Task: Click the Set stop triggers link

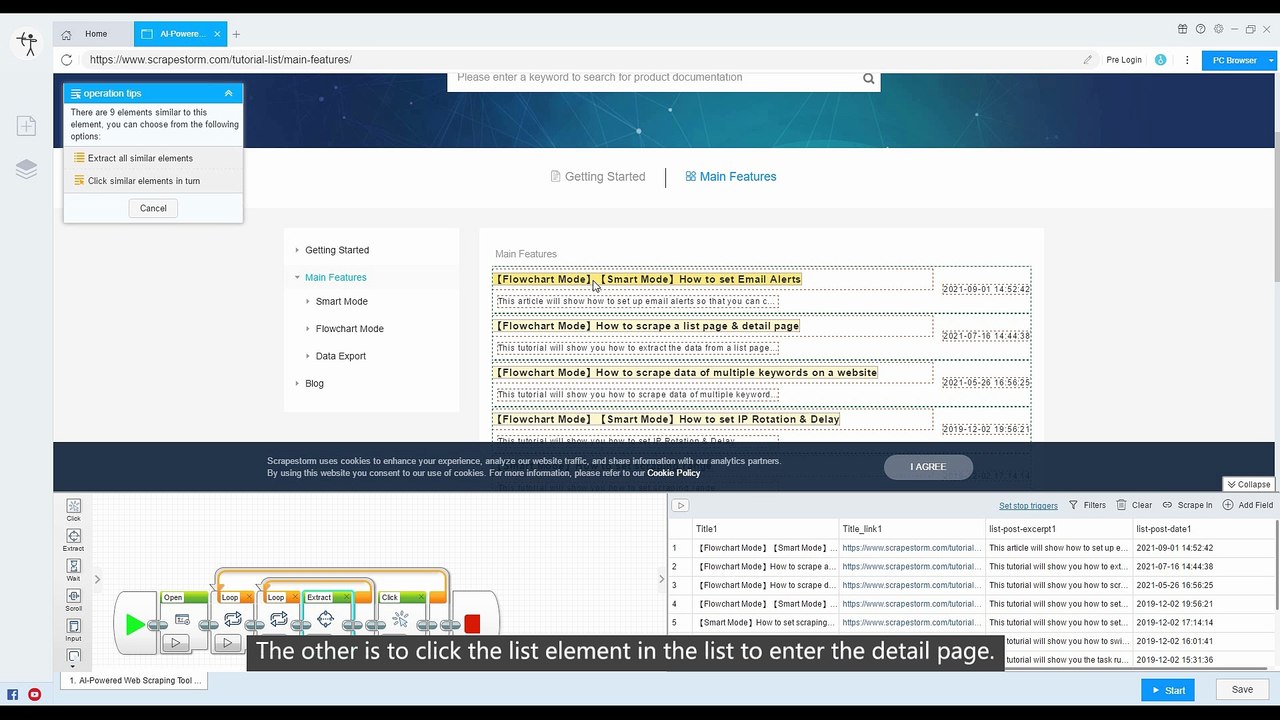Action: 1028,506
